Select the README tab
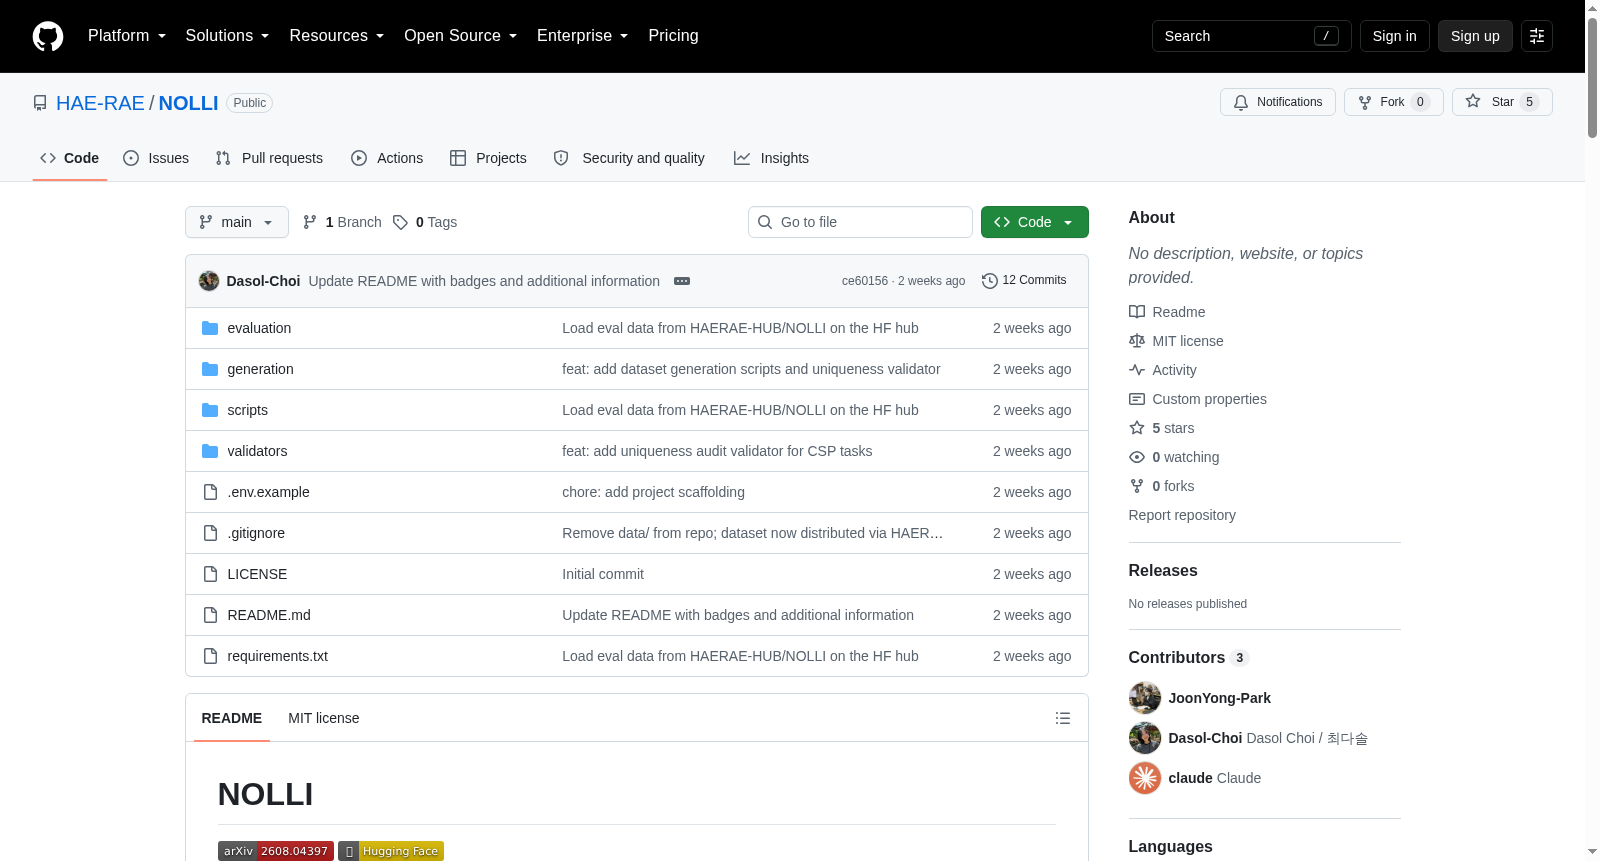Viewport: 1600px width, 861px height. (x=232, y=718)
